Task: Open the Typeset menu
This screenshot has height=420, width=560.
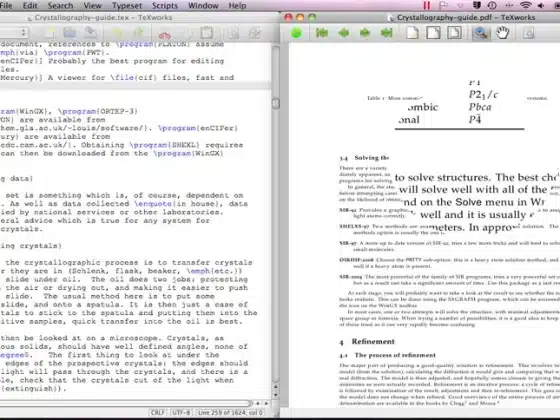Action: point(127,6)
